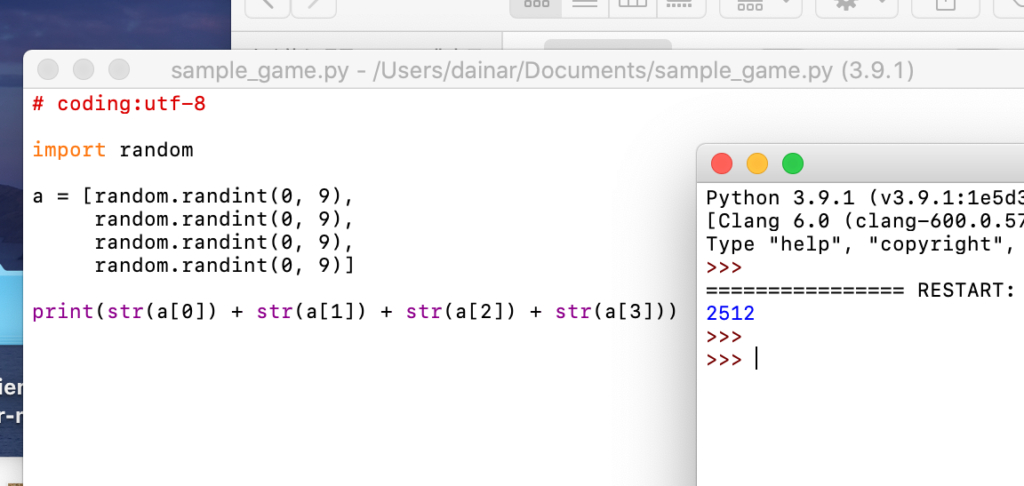Click the sample_game.py title bar text
Image resolution: width=1024 pixels, height=486 pixels.
coord(541,71)
